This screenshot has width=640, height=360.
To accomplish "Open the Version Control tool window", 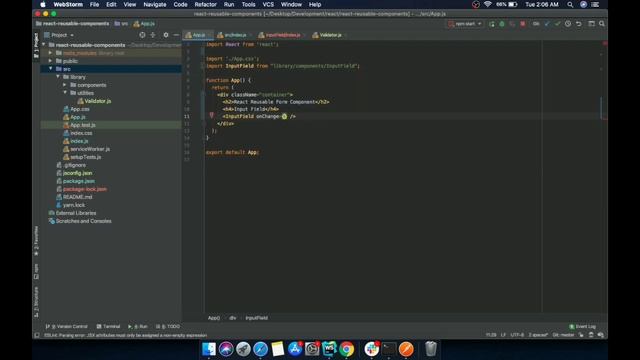I will (67, 327).
